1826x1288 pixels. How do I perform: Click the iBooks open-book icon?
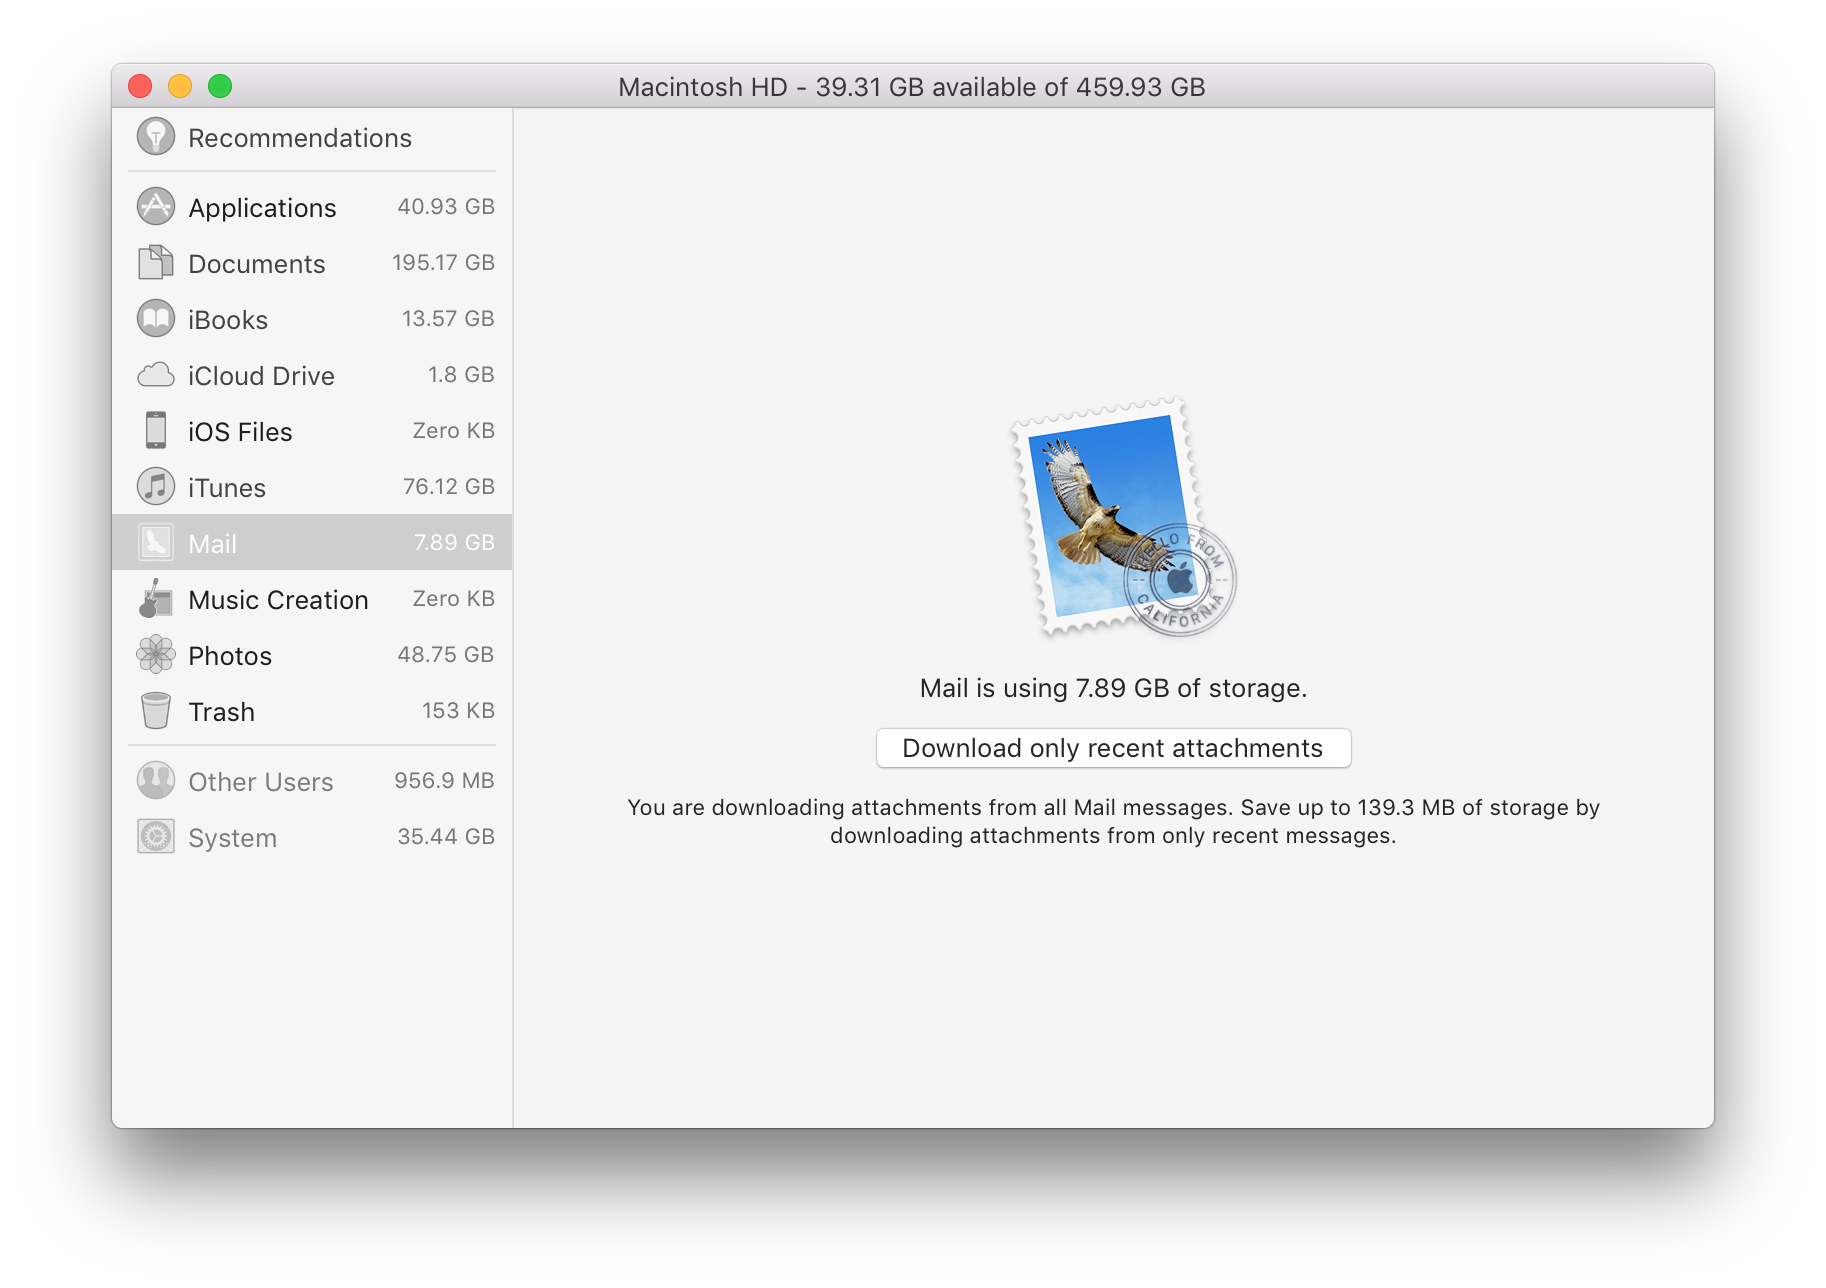click(156, 319)
